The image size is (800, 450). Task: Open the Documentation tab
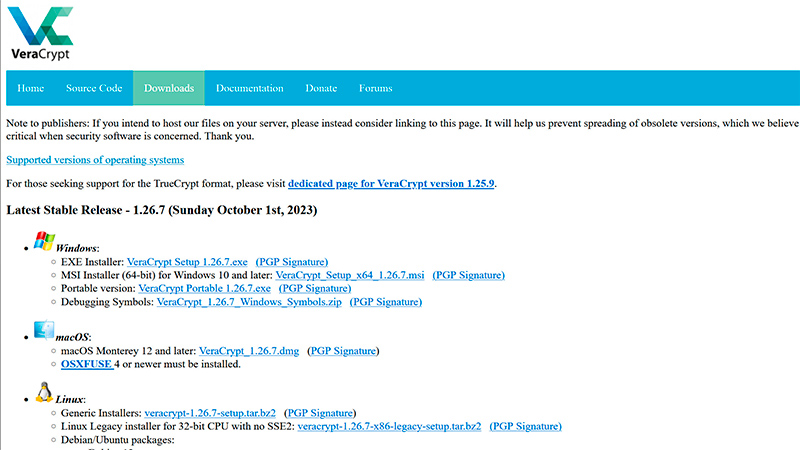pyautogui.click(x=249, y=88)
